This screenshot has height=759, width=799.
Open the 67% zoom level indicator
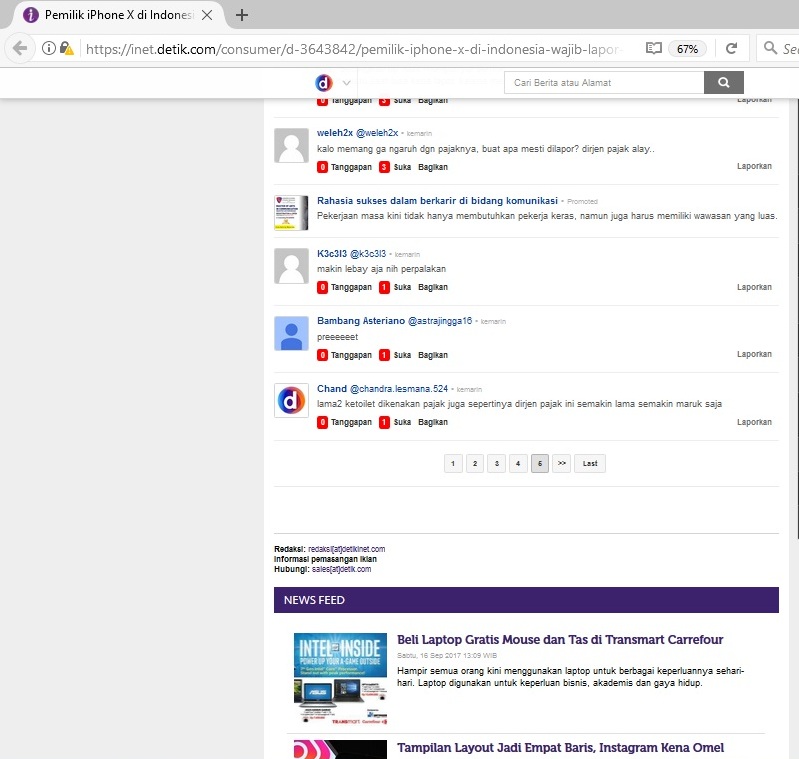[x=687, y=48]
